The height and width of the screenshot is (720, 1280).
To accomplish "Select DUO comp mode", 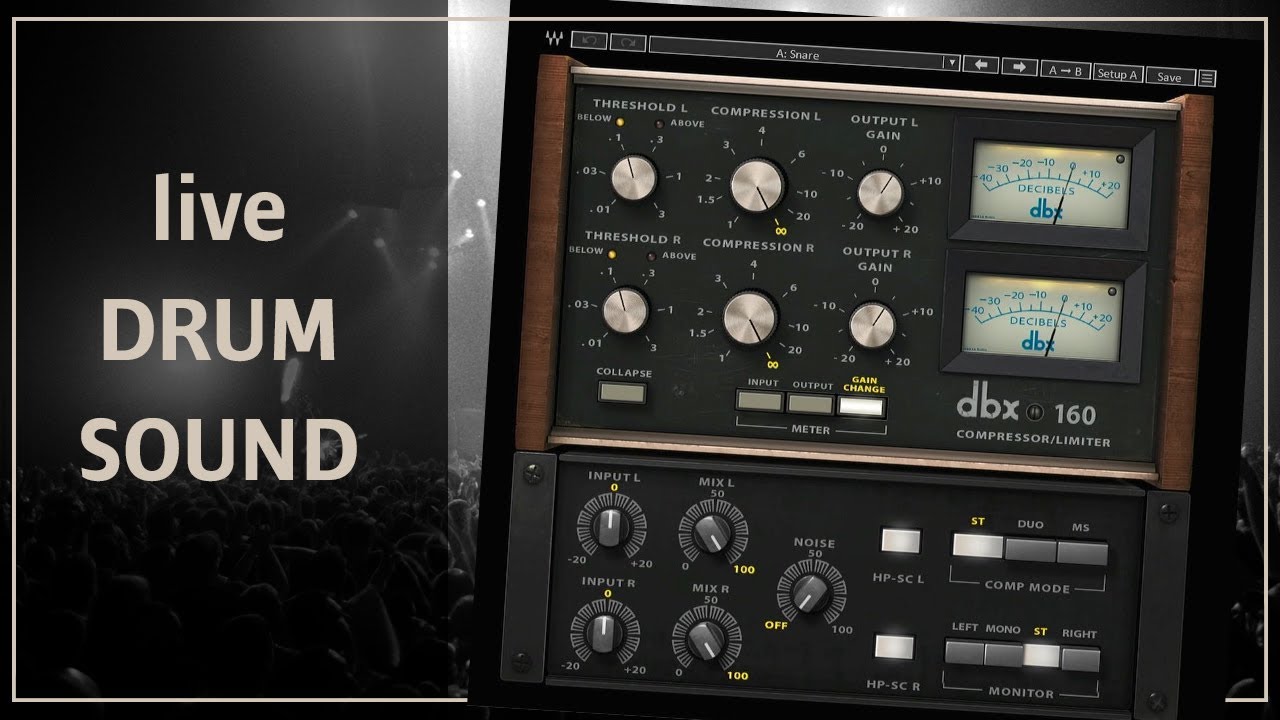I will coord(1030,550).
